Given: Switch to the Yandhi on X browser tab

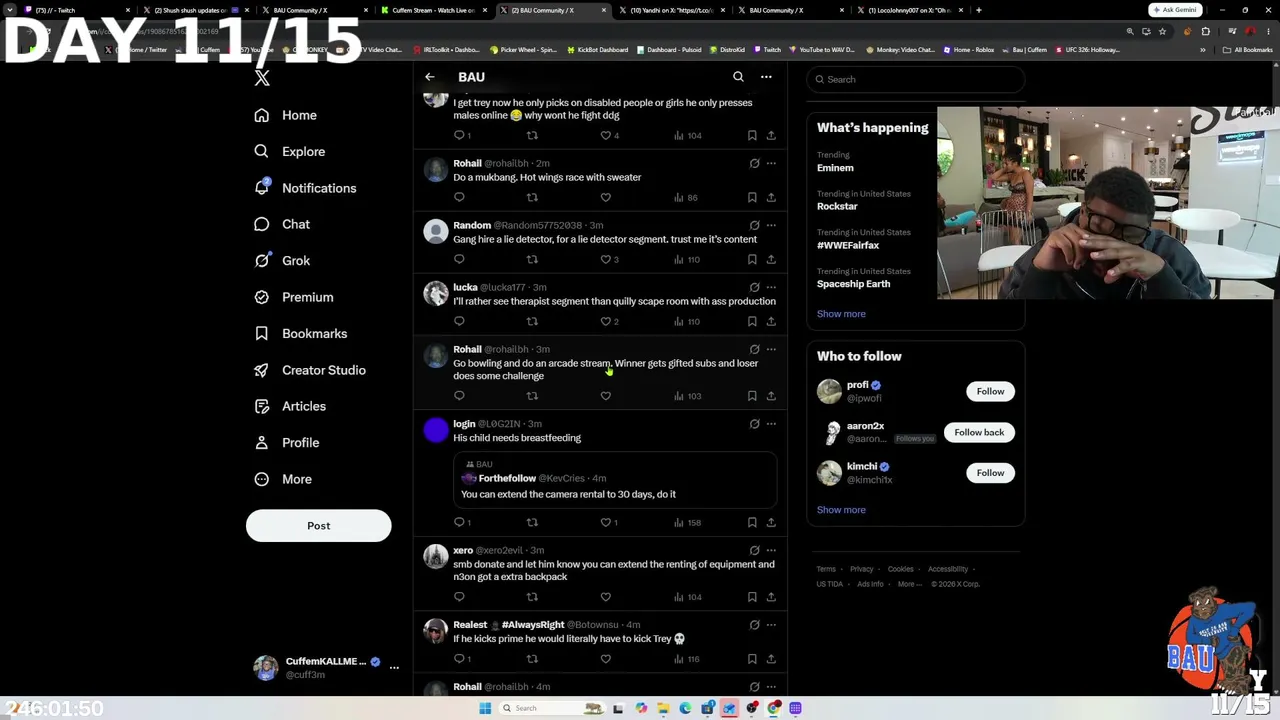Looking at the screenshot, I should tap(672, 10).
